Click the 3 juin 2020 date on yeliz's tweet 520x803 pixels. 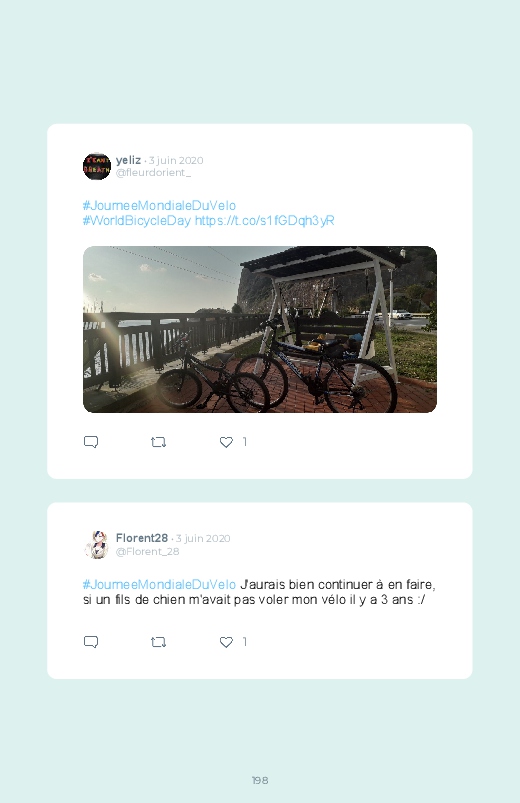point(176,161)
